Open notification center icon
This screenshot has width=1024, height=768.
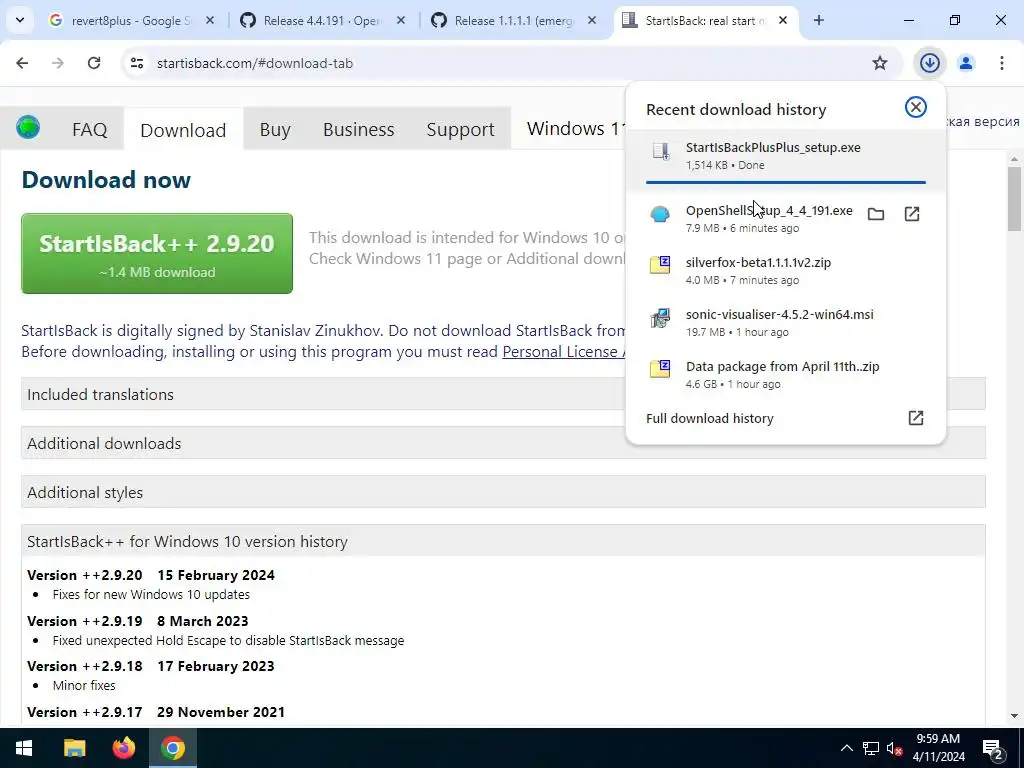993,748
